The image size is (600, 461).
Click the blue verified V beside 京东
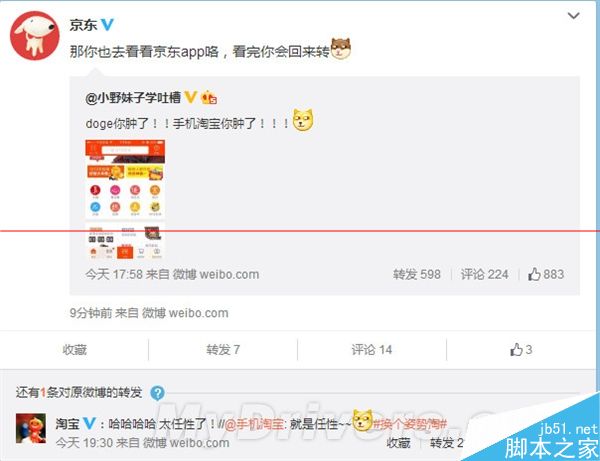107,25
